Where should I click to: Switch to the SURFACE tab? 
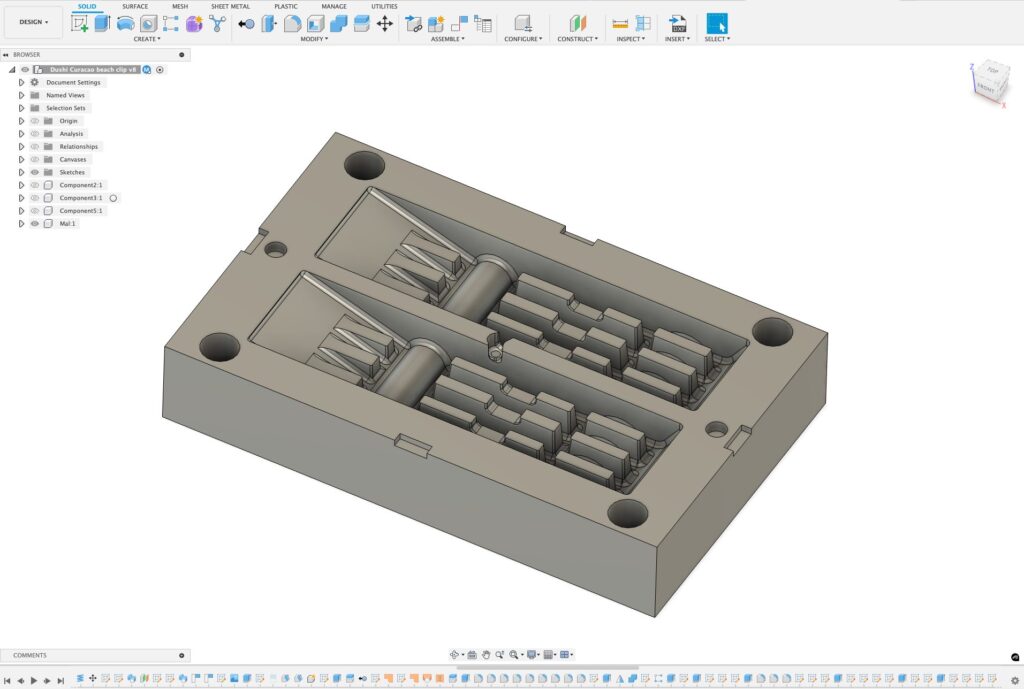[135, 7]
